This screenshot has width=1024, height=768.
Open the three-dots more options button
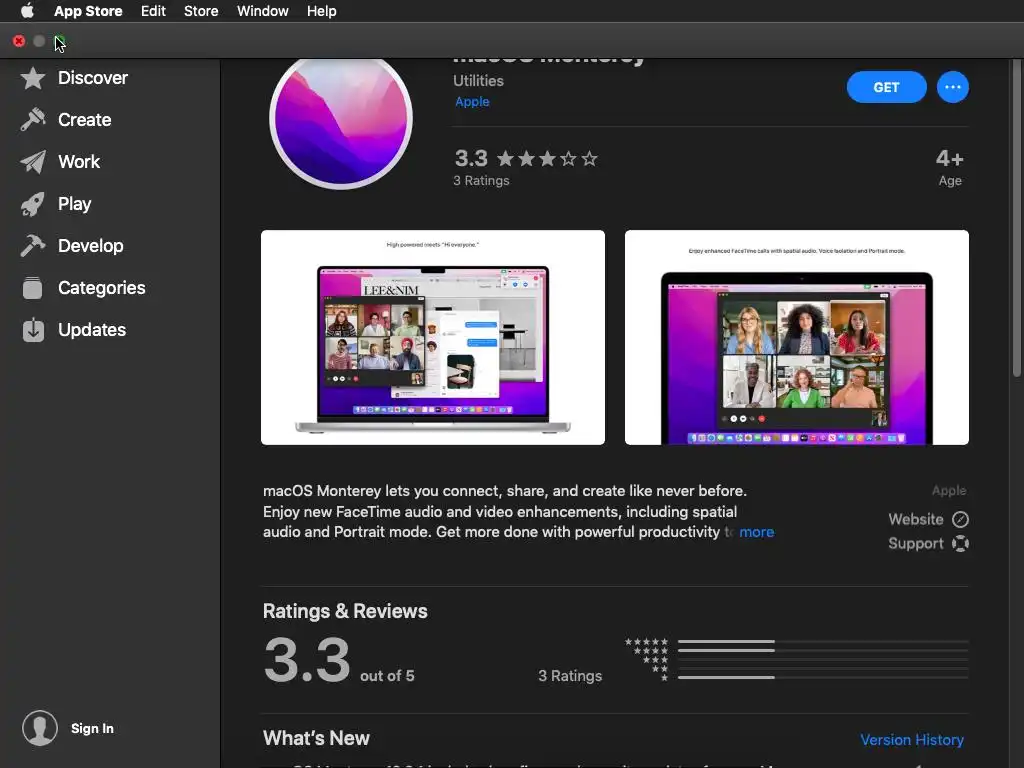[953, 87]
